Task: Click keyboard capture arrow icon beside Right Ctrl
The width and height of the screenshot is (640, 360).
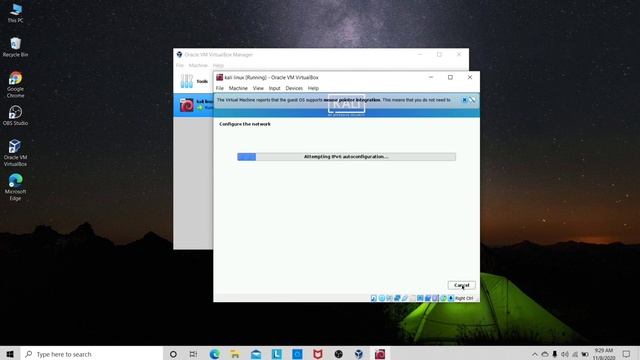Action: (451, 298)
